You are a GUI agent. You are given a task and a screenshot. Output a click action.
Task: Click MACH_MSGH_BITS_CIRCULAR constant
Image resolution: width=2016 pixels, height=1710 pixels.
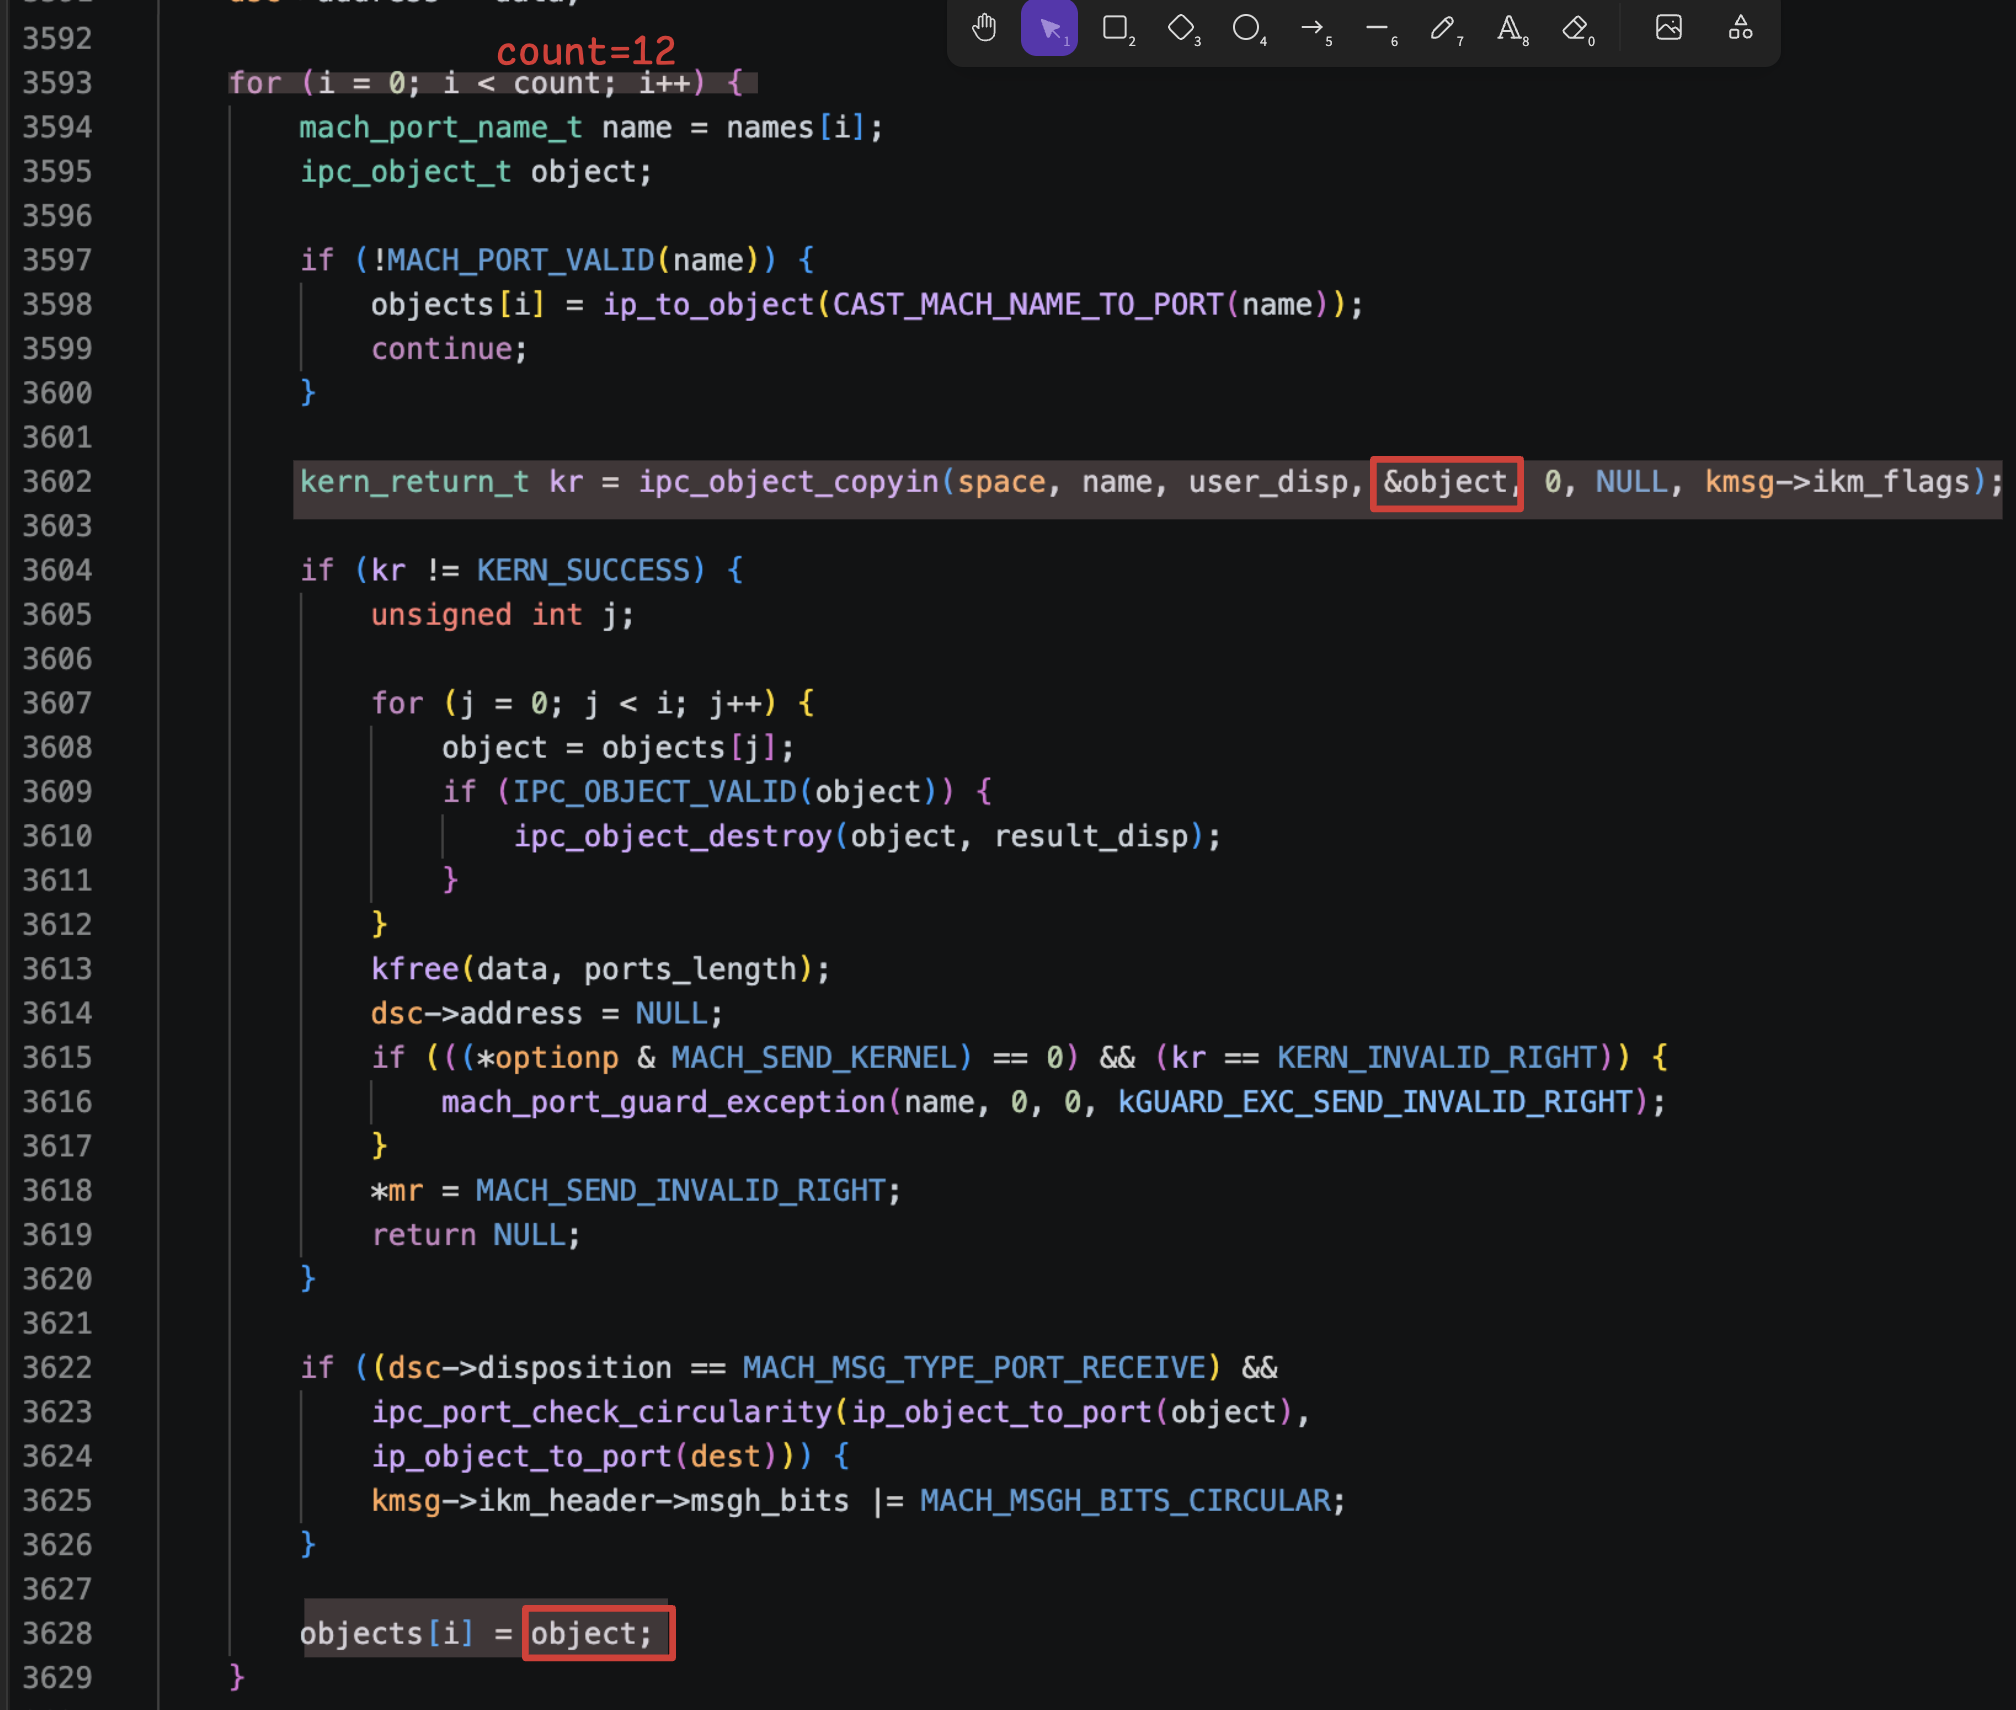pyautogui.click(x=1125, y=1501)
